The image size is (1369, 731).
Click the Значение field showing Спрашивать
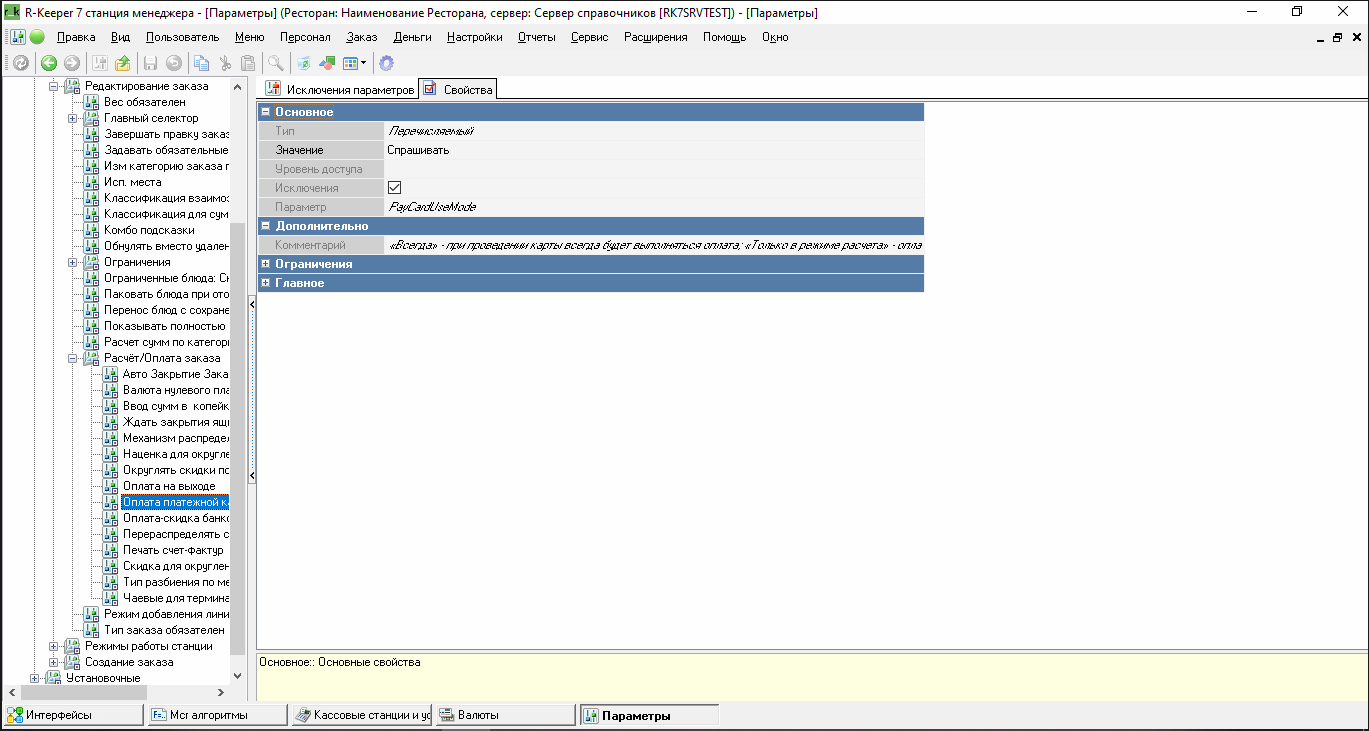[x=654, y=150]
